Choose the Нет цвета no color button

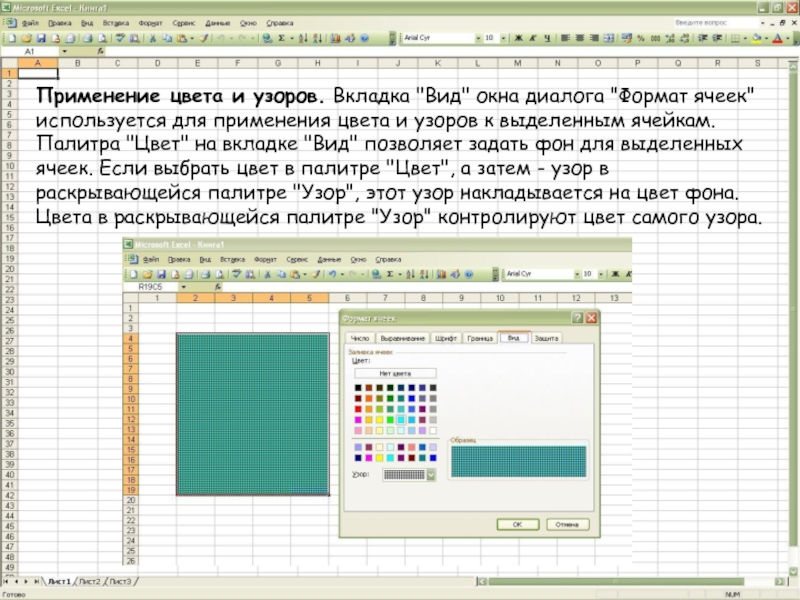click(397, 372)
